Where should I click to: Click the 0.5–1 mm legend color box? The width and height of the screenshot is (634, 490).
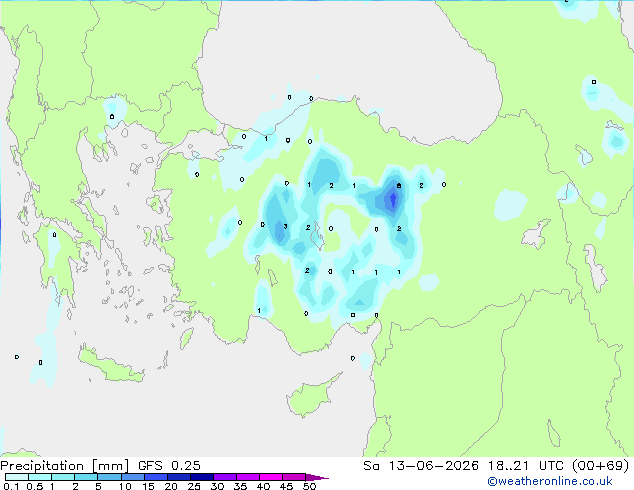point(40,477)
